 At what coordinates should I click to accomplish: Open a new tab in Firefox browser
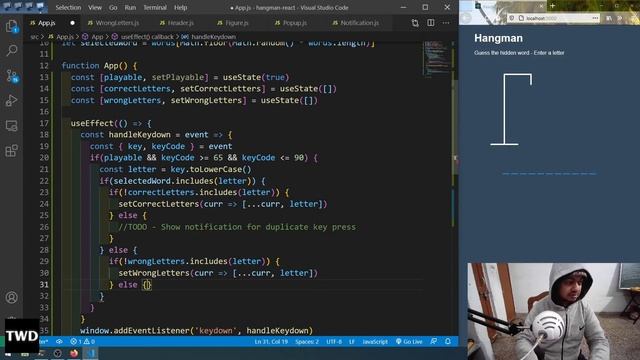552,6
